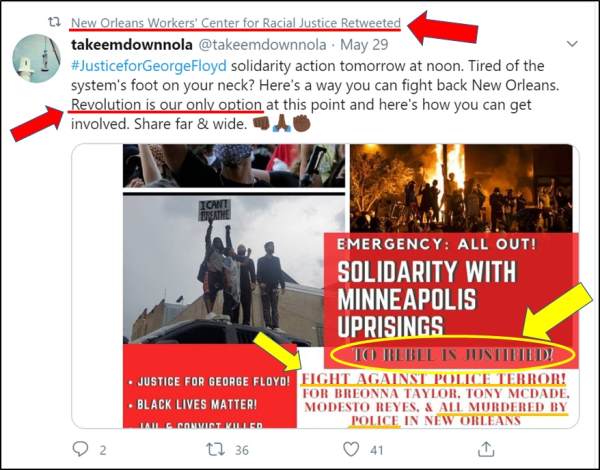The width and height of the screenshot is (600, 470).
Task: View the I Can't Breathe protest photo
Action: [223, 269]
